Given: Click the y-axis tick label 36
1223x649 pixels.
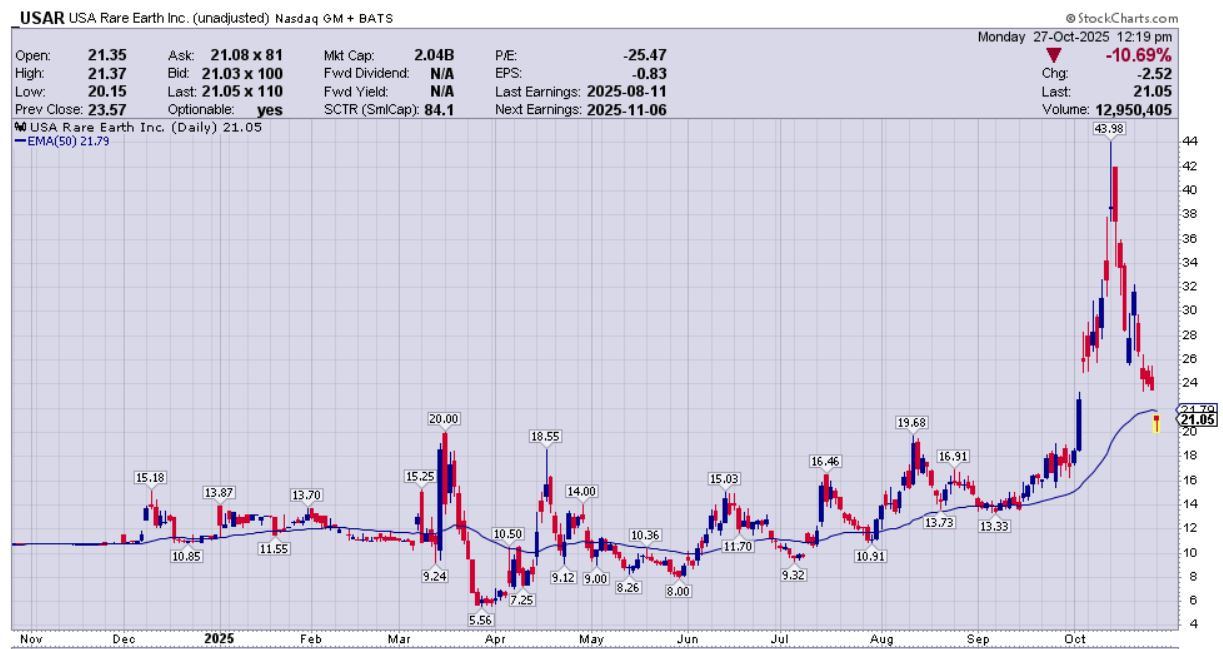Looking at the screenshot, I should [1190, 238].
